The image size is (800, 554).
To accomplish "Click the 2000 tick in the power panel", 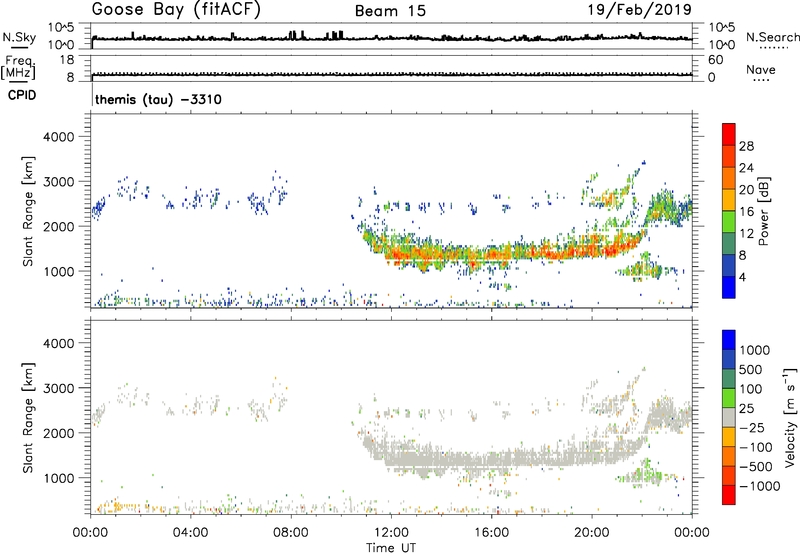I will pos(58,226).
